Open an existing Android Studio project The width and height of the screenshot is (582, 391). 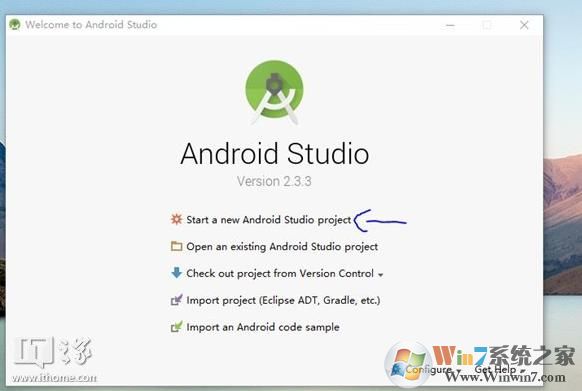282,247
